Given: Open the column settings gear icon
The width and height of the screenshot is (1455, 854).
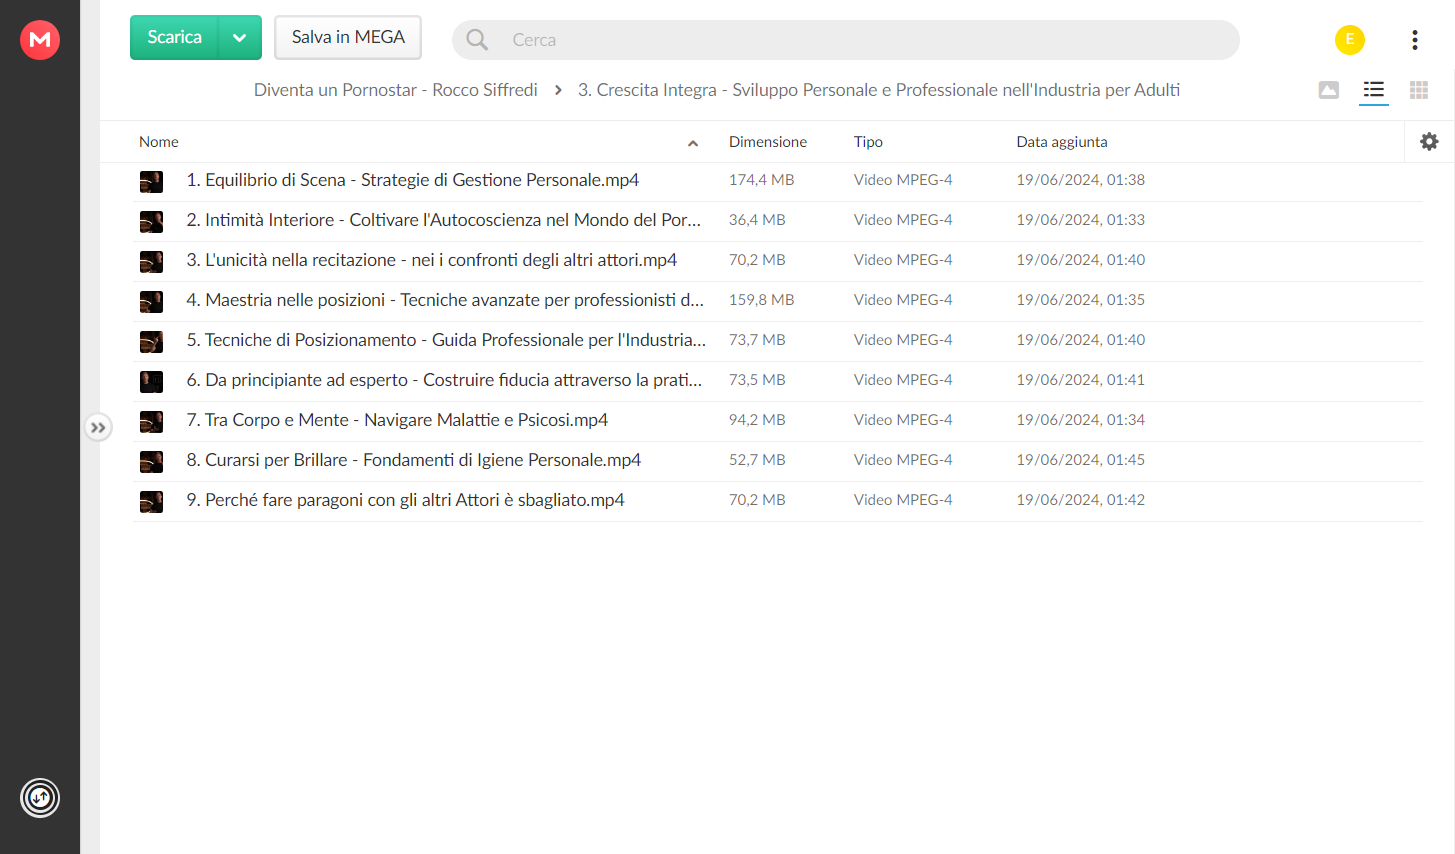Looking at the screenshot, I should click(x=1430, y=142).
